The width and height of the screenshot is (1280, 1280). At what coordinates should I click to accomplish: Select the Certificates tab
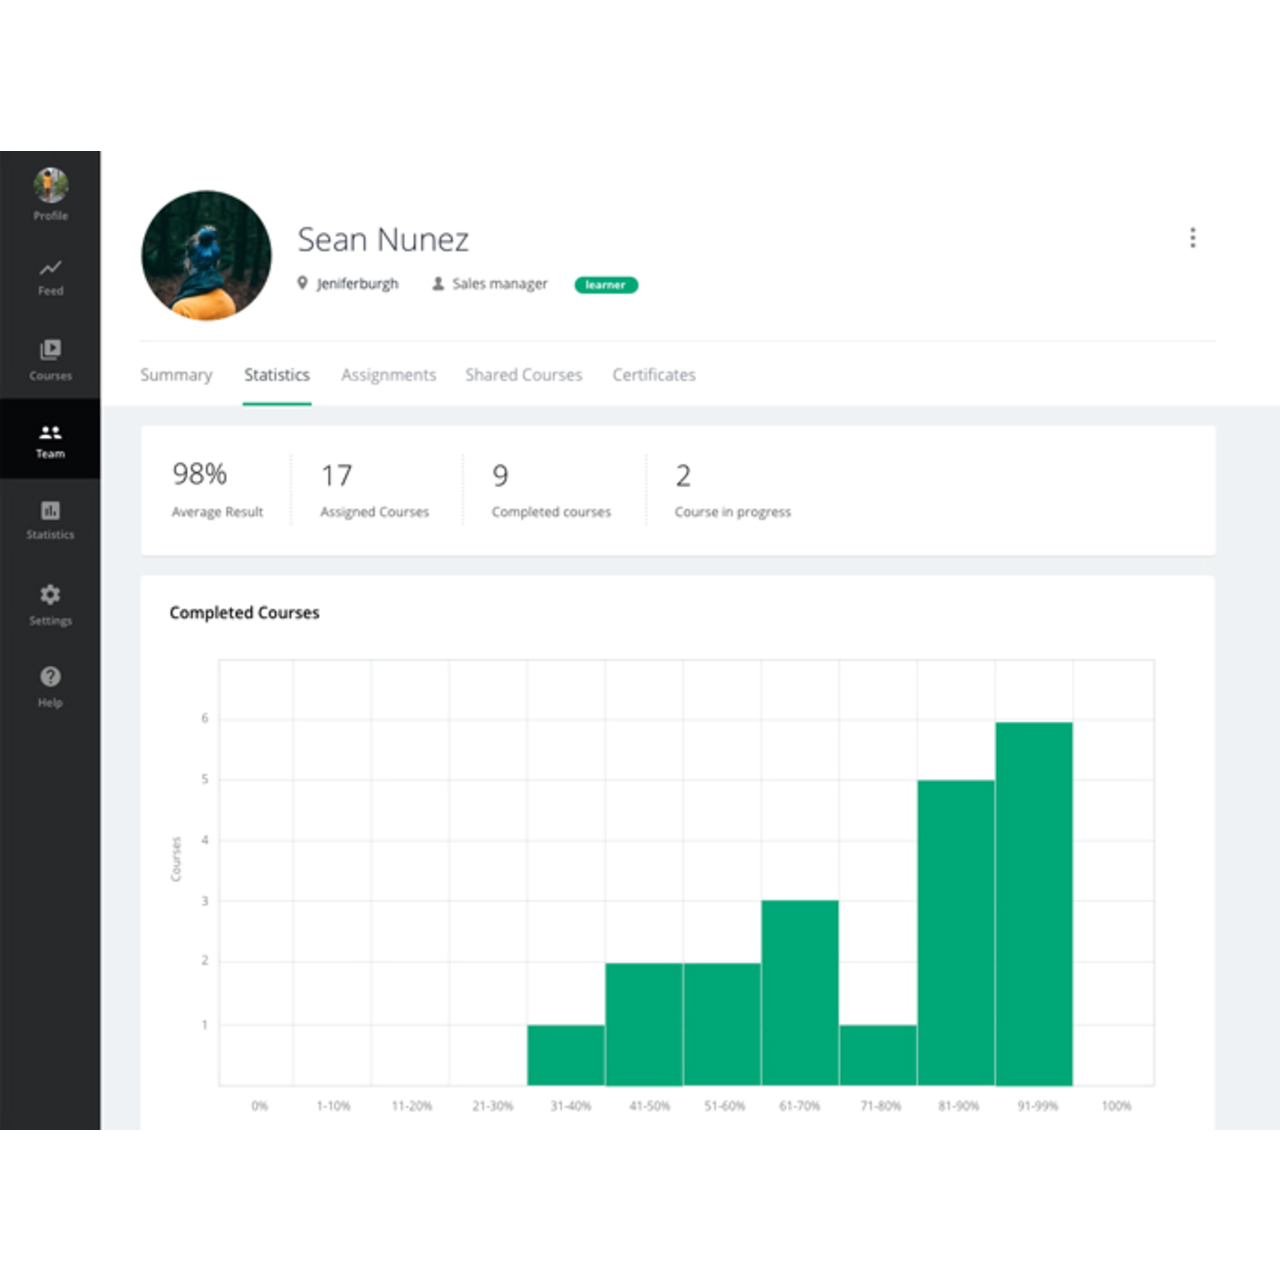[x=654, y=374]
